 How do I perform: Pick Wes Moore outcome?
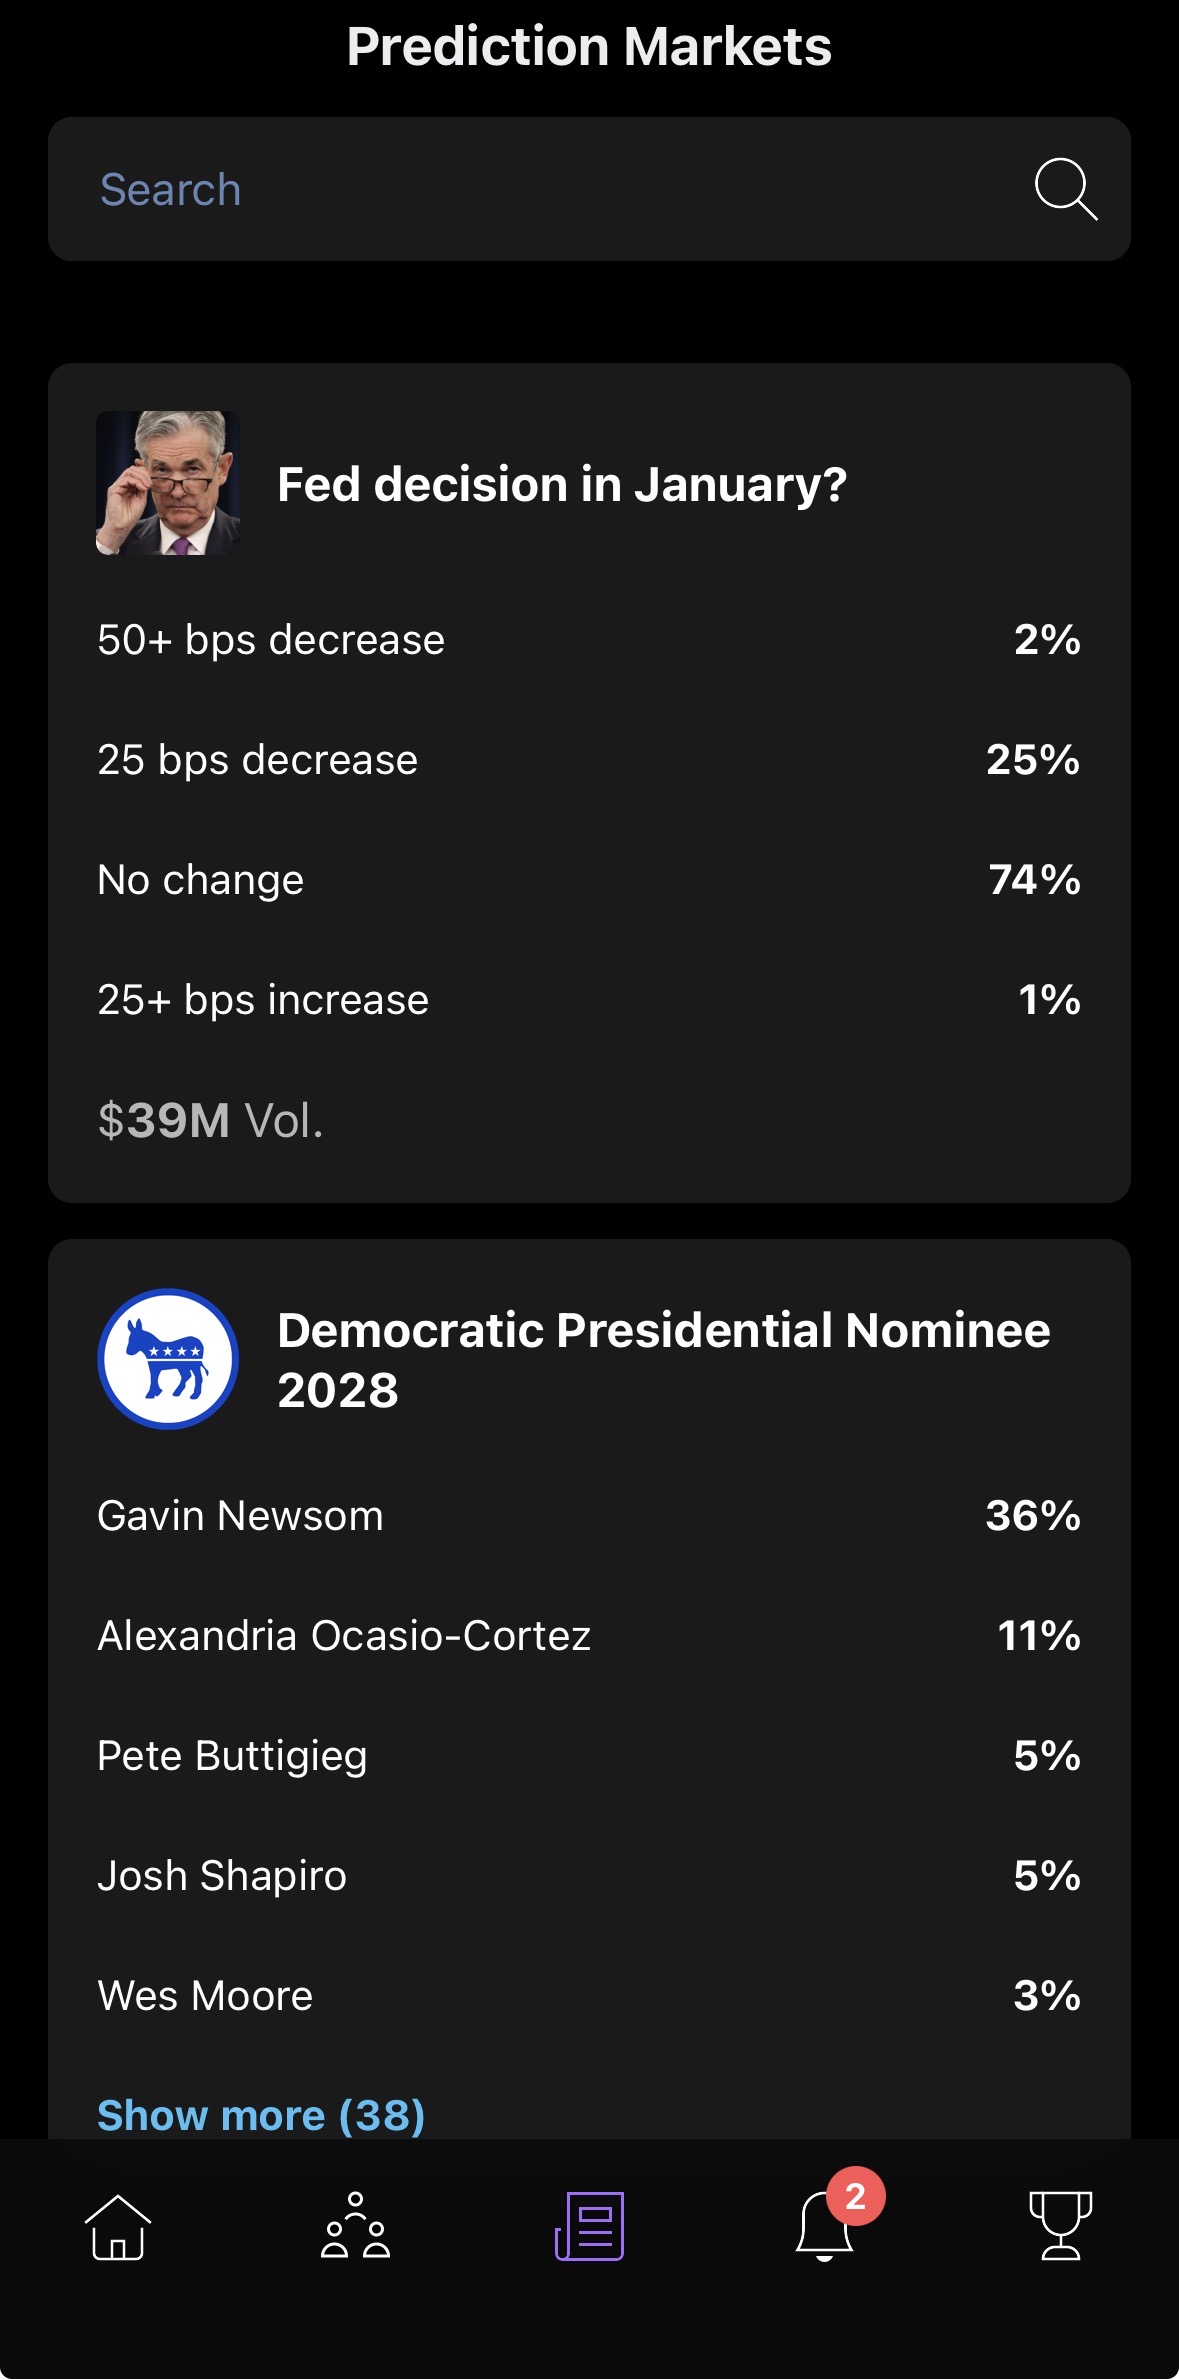point(589,1996)
